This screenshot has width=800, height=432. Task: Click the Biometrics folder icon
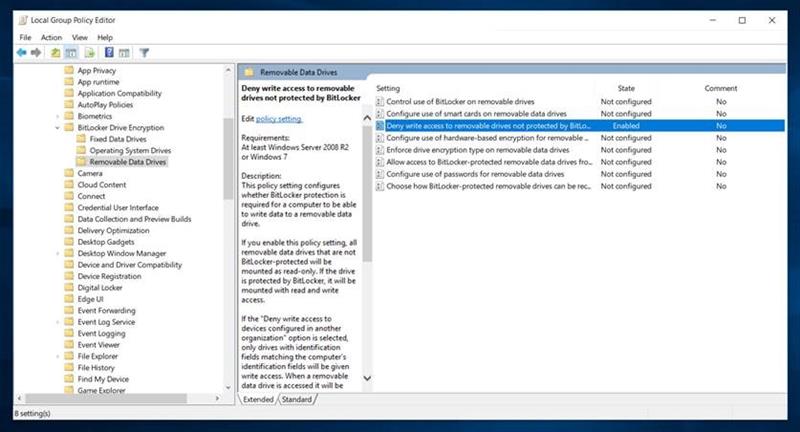69,116
